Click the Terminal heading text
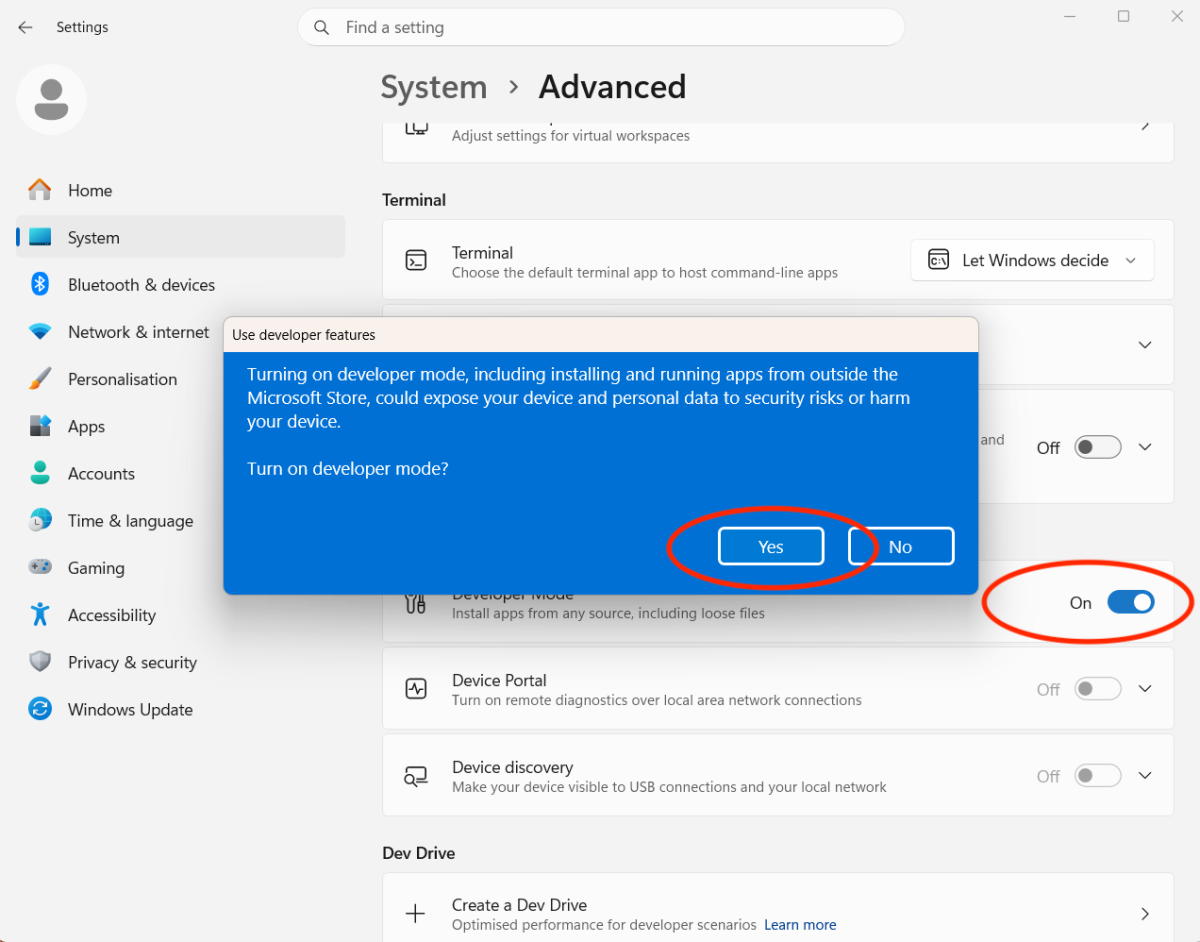 [x=414, y=200]
